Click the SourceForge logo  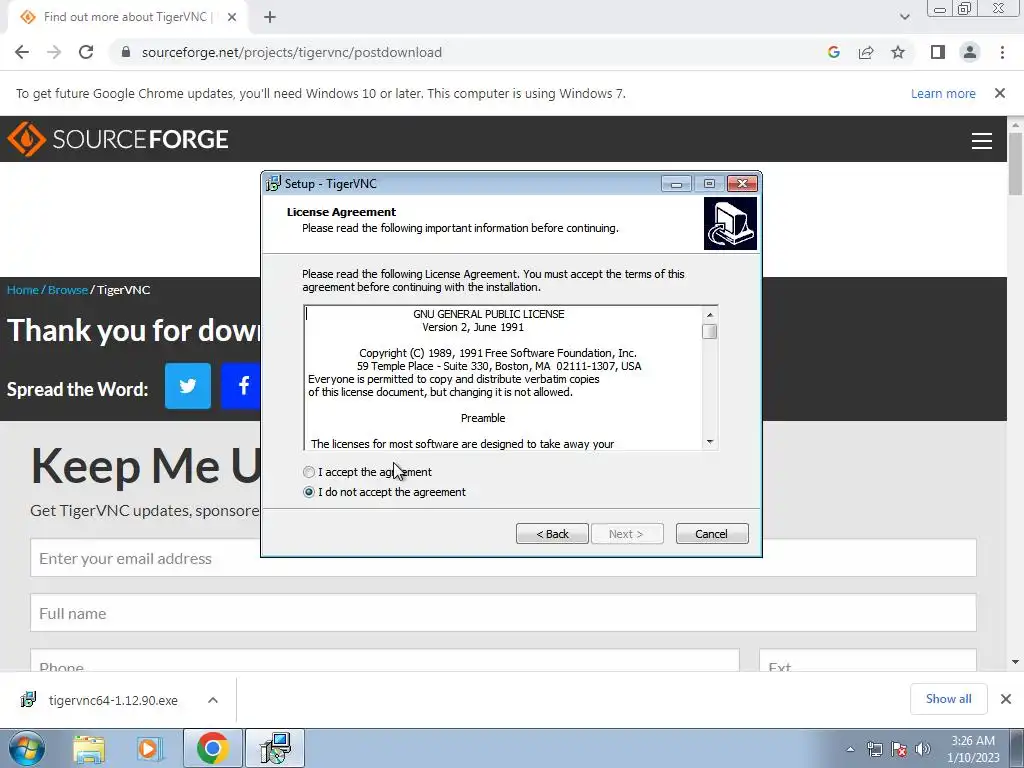click(x=118, y=139)
